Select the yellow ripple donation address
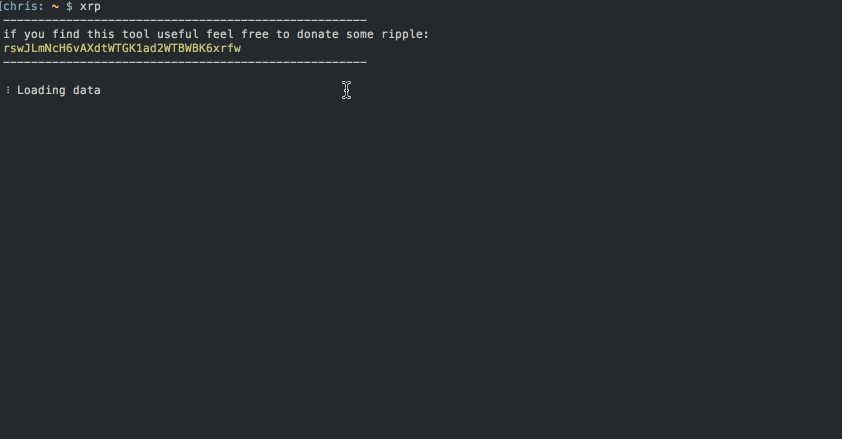The height and width of the screenshot is (439, 842). coord(122,48)
